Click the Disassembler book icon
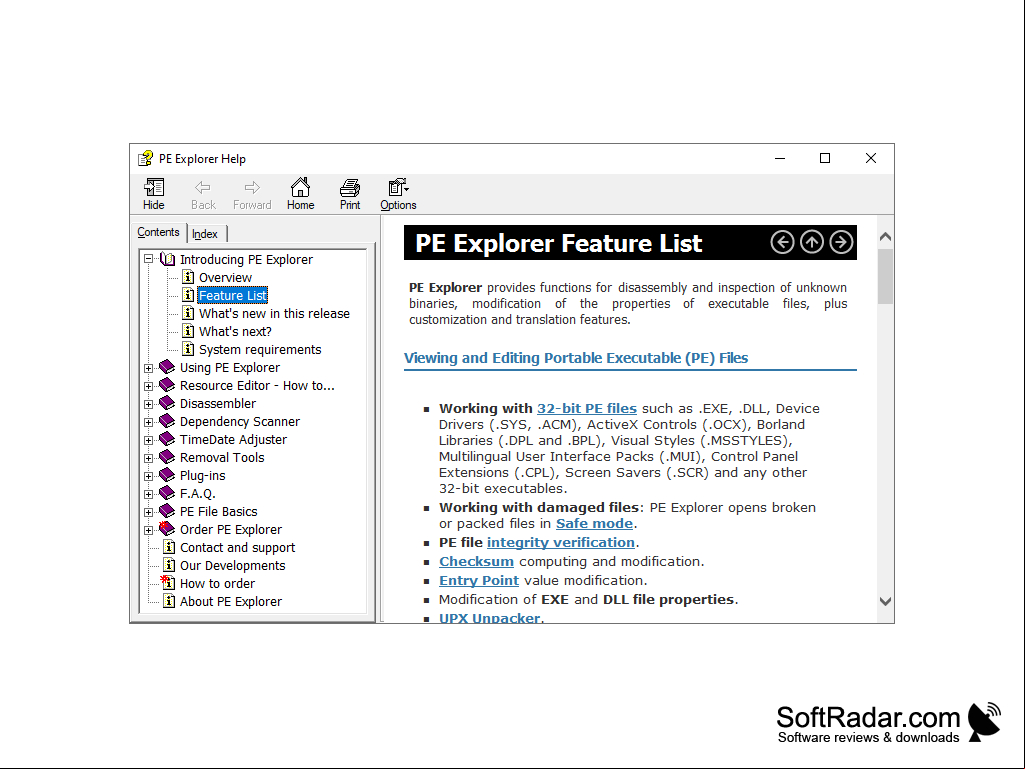 point(167,403)
